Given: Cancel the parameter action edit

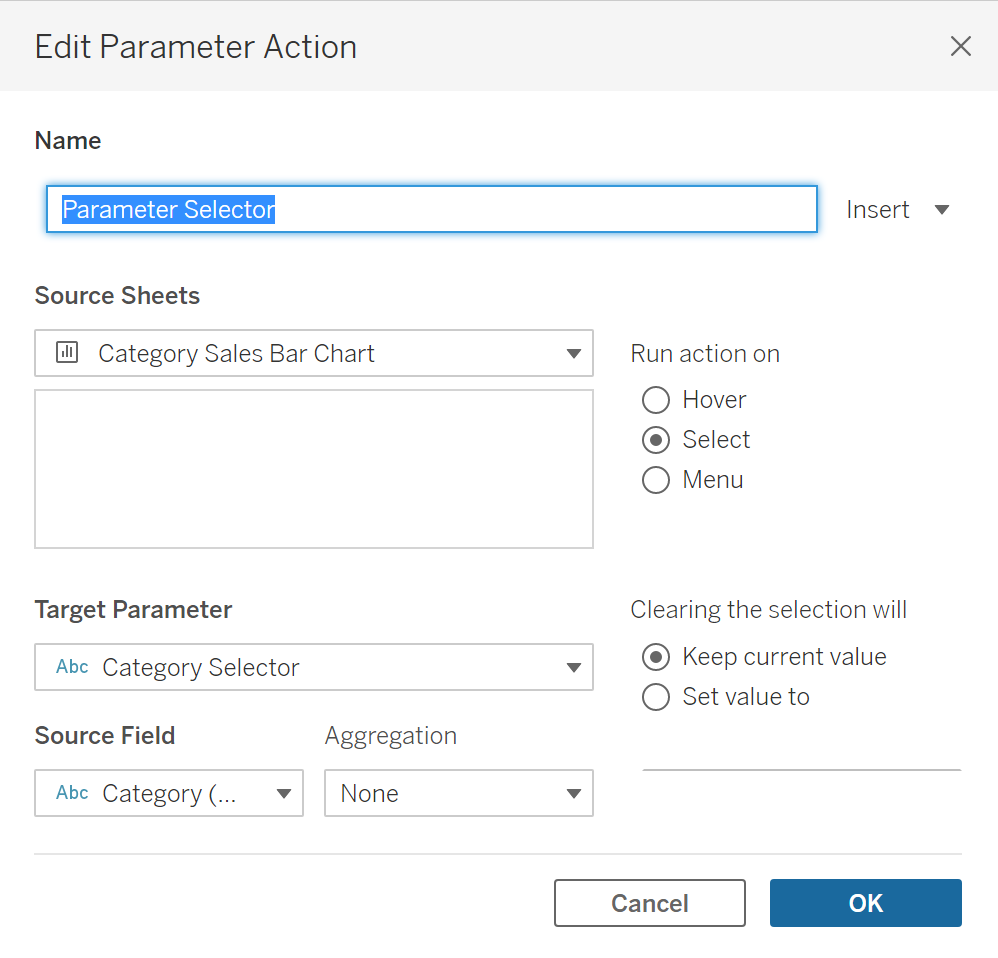Looking at the screenshot, I should click(x=649, y=903).
